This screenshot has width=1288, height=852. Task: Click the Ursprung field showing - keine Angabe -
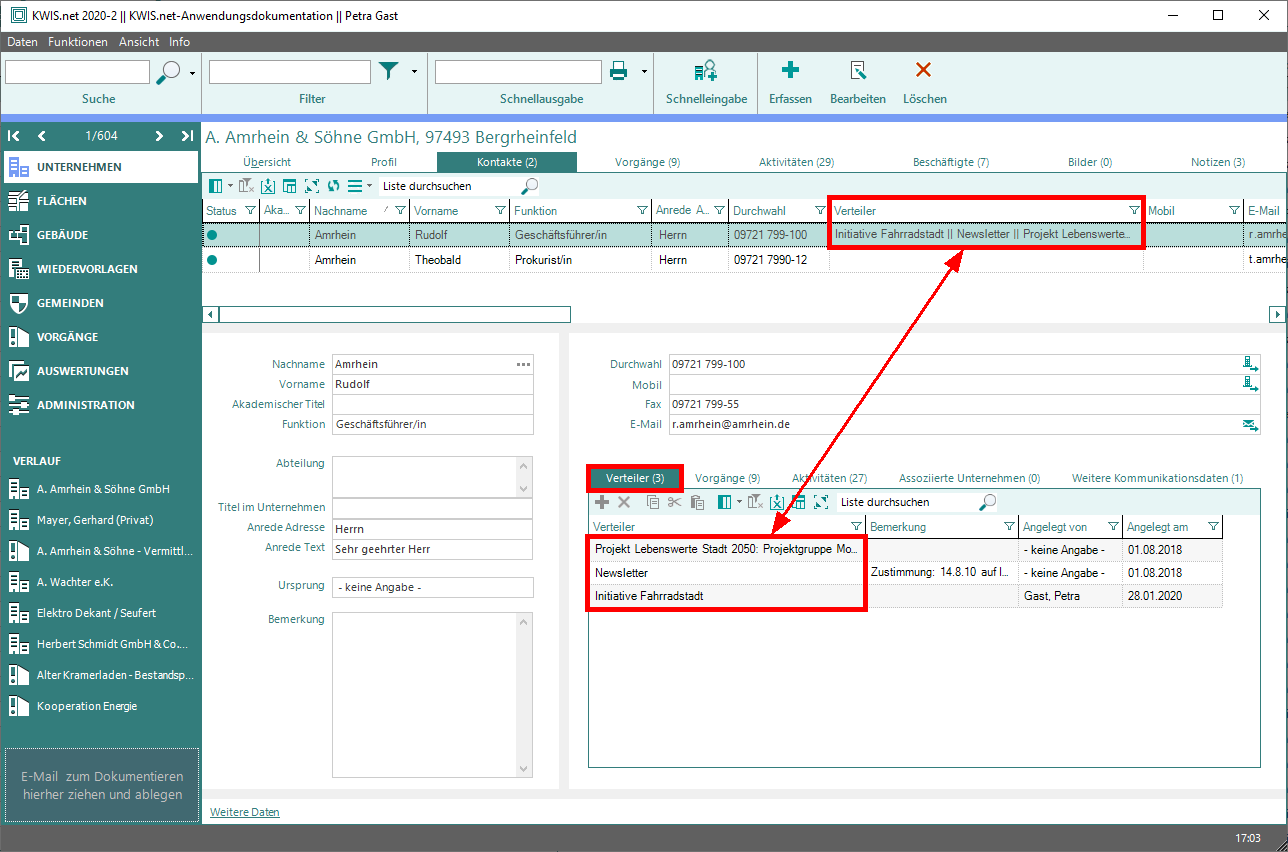tap(433, 587)
